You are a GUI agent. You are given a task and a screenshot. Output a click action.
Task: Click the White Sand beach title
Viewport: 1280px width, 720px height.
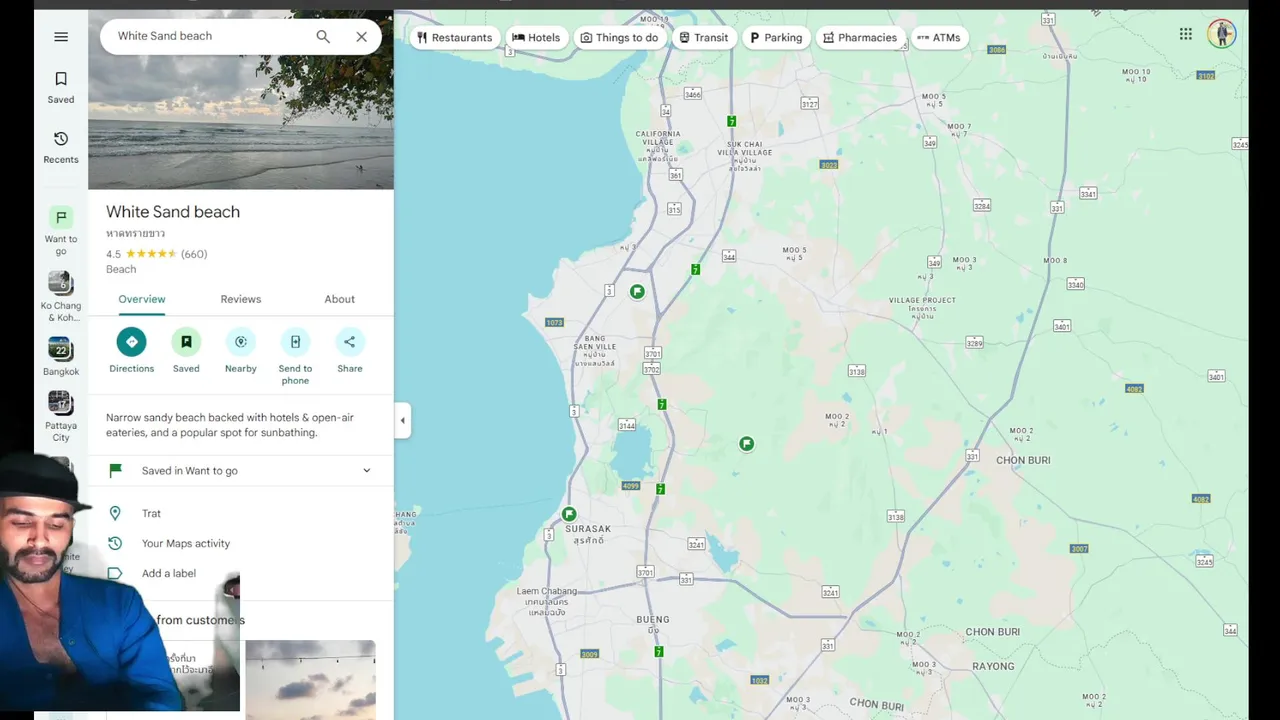[173, 212]
